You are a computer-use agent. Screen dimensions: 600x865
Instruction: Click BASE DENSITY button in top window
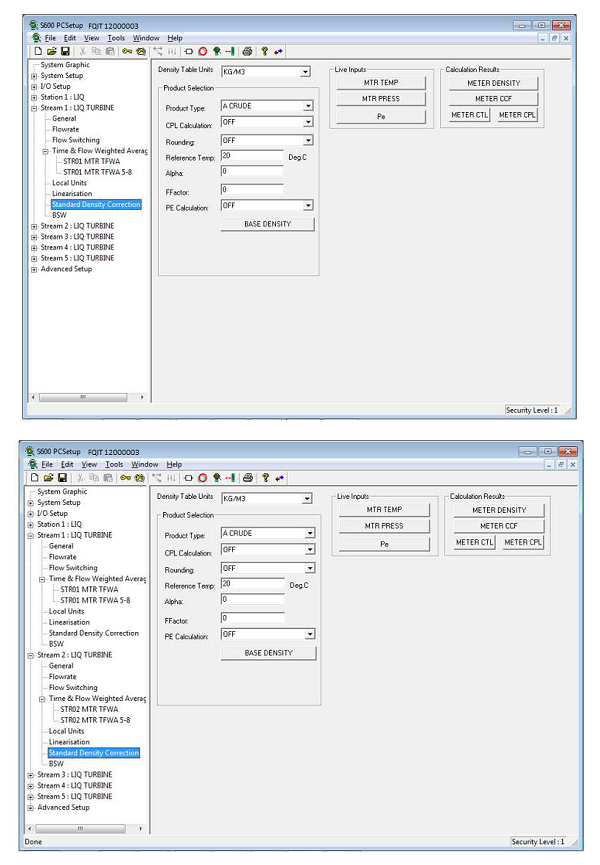(267, 224)
